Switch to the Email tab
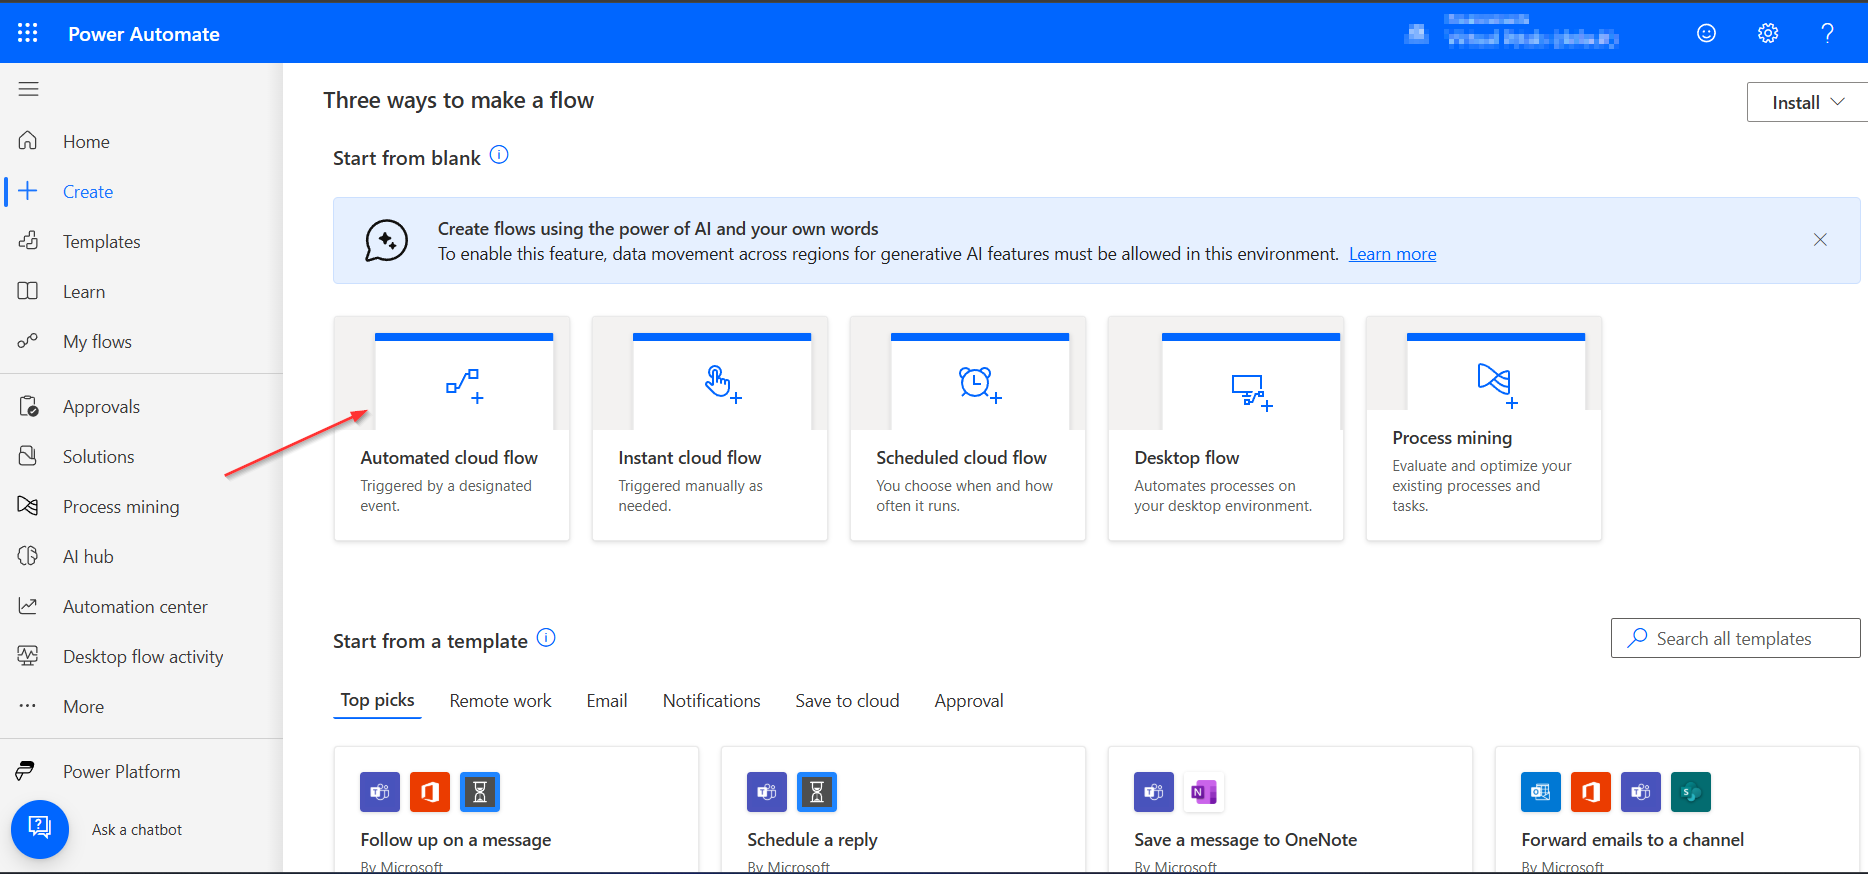Screen dimensions: 1868x874 tap(607, 701)
